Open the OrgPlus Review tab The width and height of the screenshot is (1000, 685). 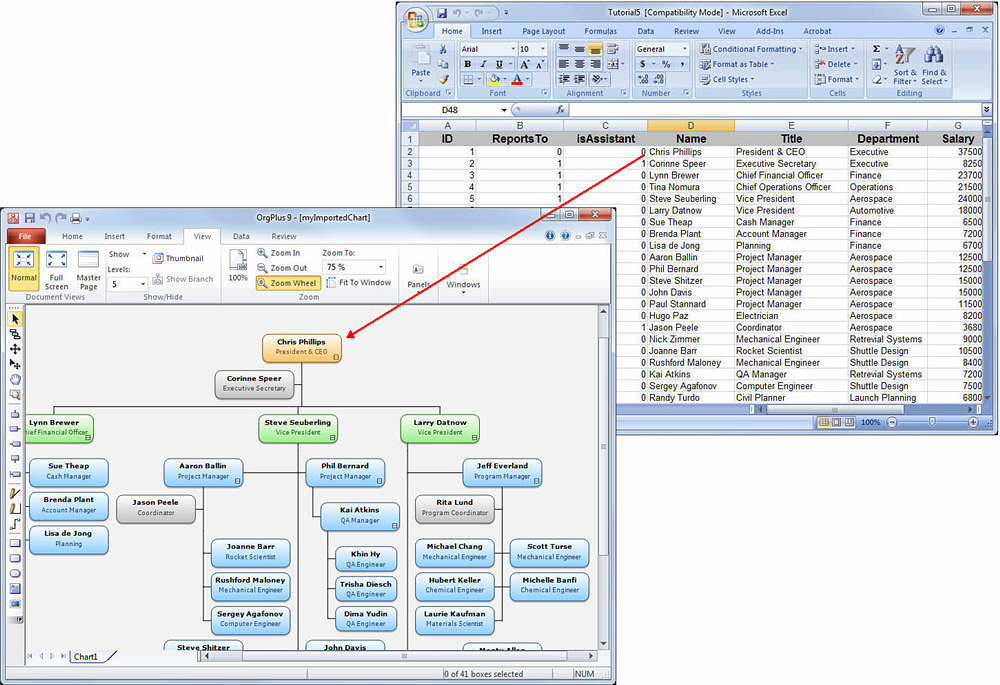(x=284, y=236)
